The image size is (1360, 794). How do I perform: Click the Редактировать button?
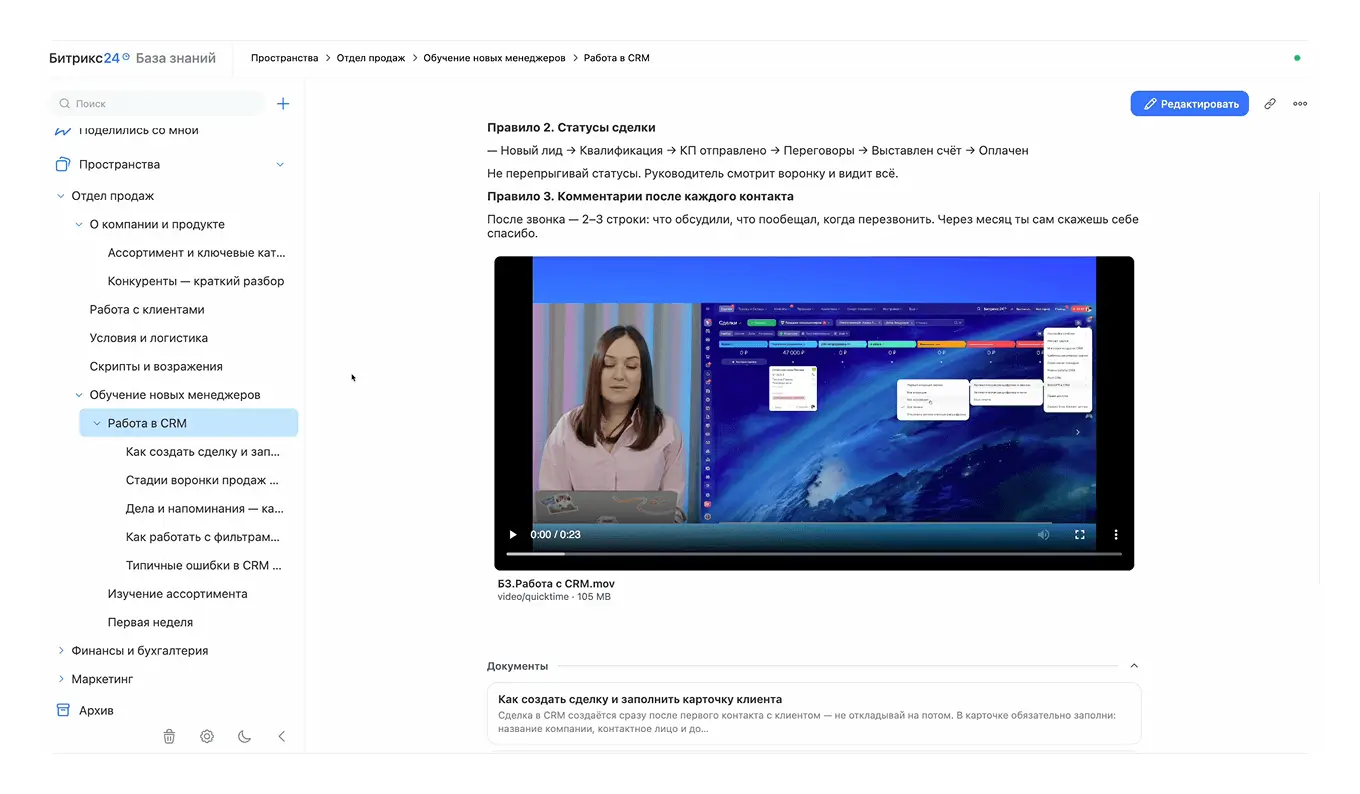click(x=1190, y=104)
